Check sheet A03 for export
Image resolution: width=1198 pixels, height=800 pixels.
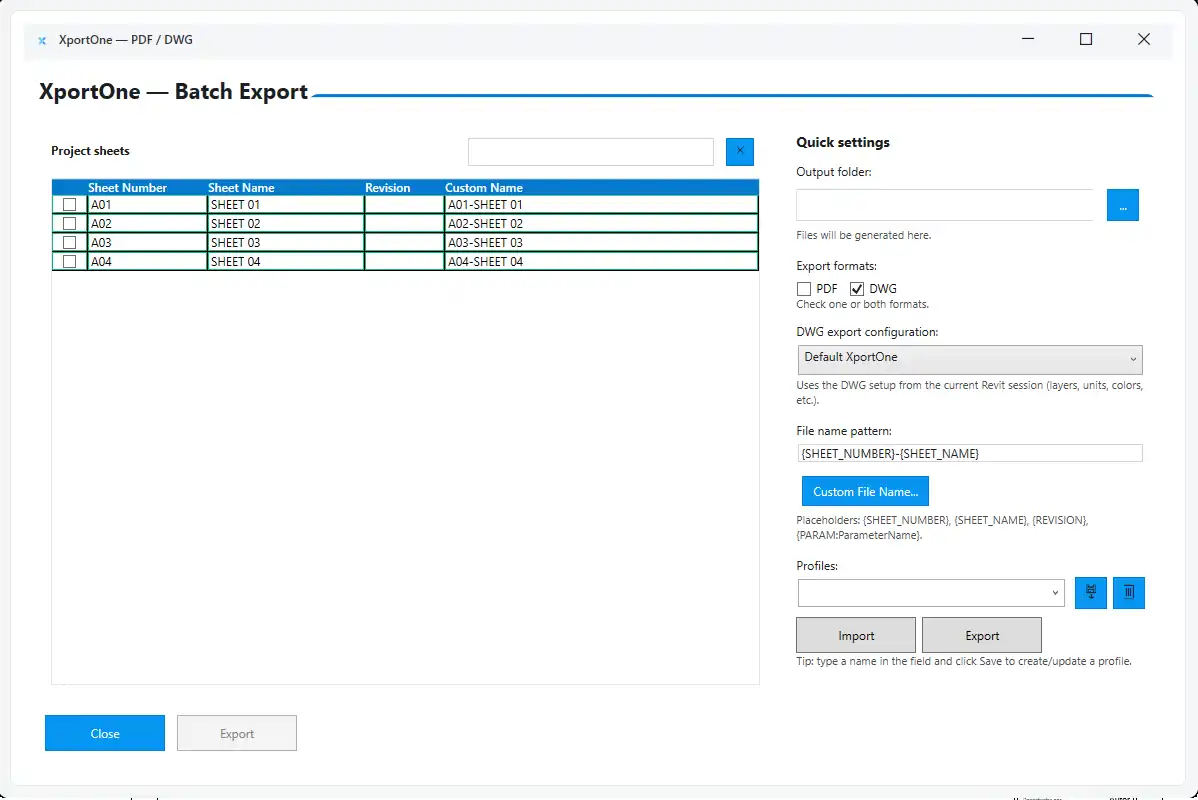[69, 242]
